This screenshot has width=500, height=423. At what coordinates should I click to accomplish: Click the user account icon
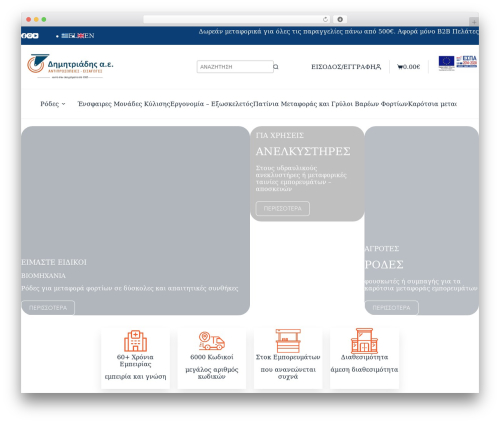click(x=378, y=67)
